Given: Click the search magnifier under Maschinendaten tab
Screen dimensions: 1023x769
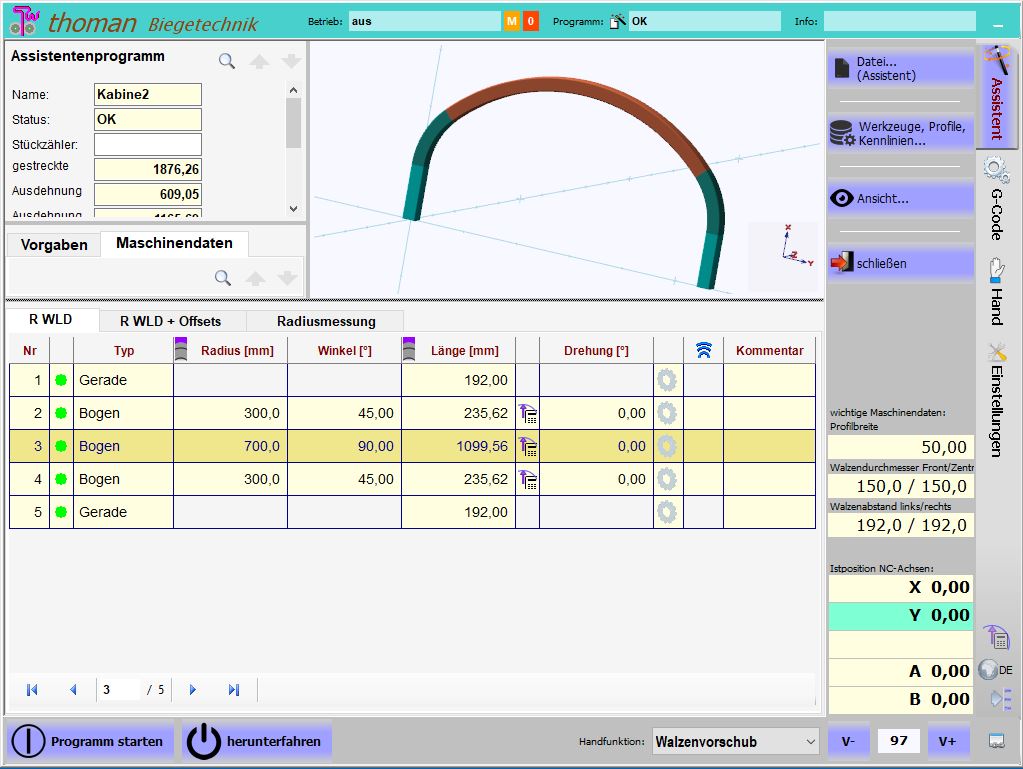Looking at the screenshot, I should (223, 277).
